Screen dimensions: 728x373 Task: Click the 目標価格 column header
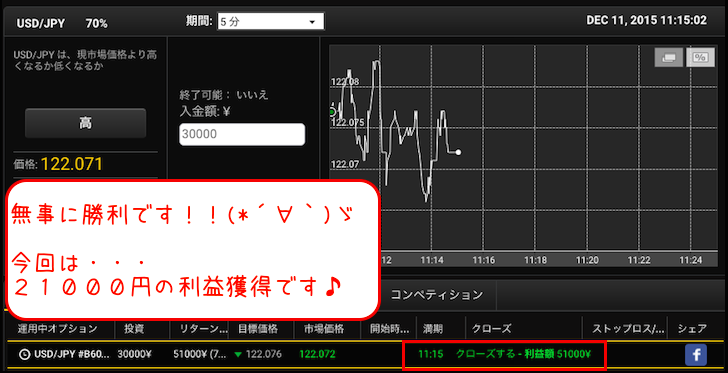click(258, 329)
